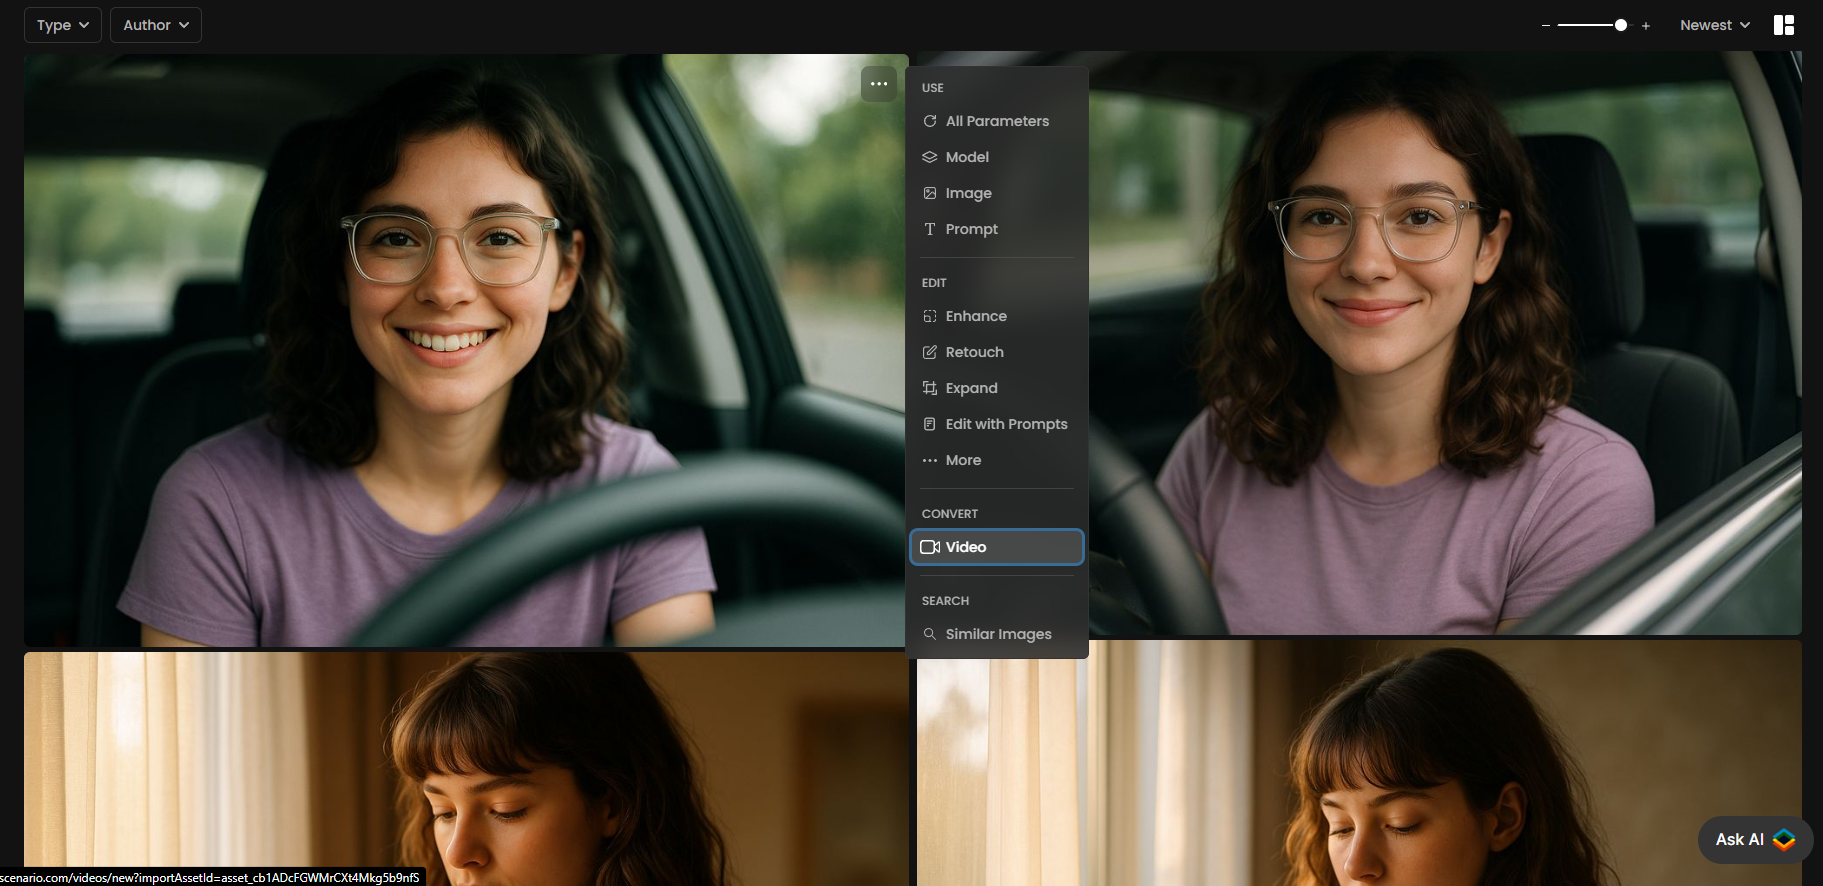Select Expand in Edit section

[996, 388]
